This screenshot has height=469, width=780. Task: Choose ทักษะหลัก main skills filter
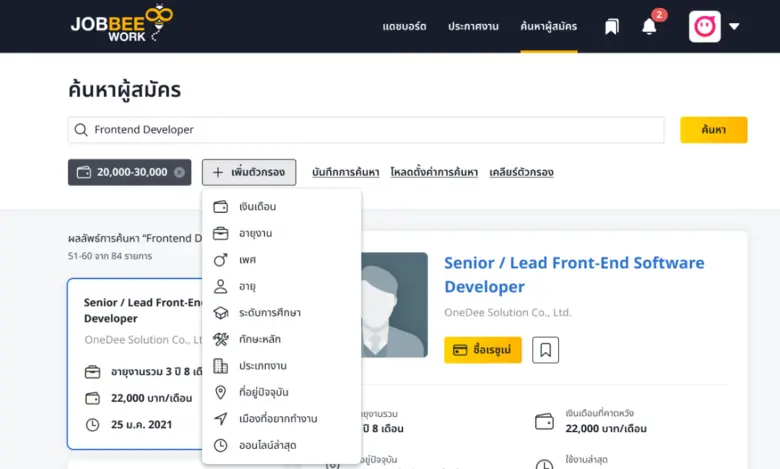pyautogui.click(x=261, y=339)
